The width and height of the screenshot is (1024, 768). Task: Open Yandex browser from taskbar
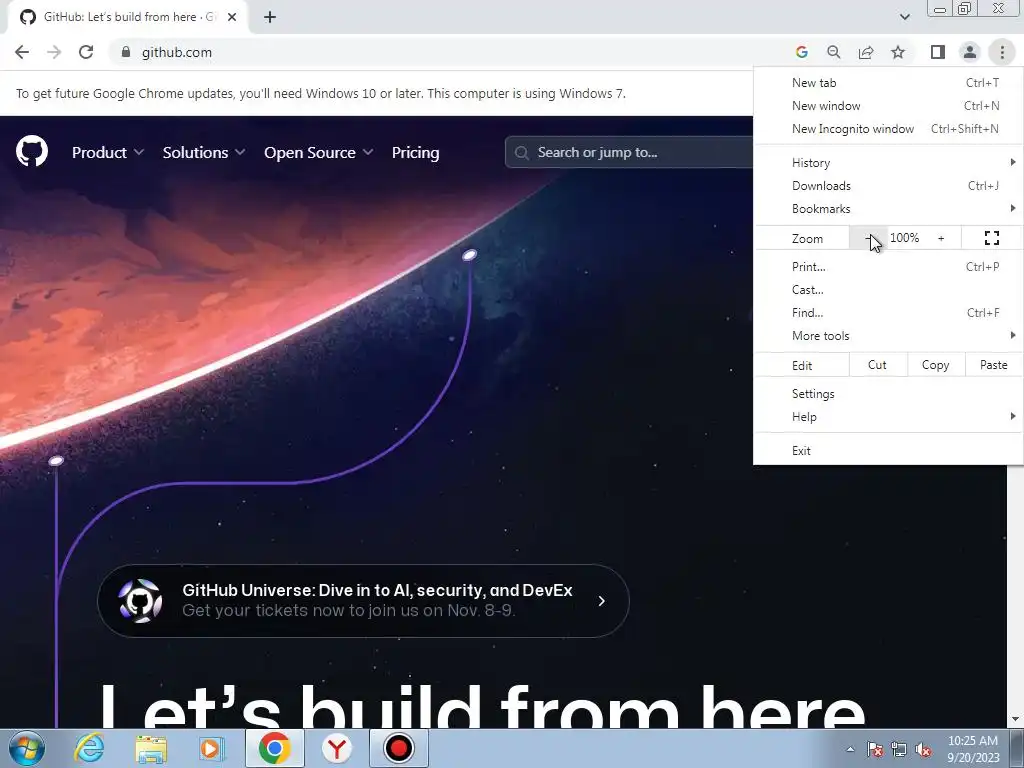pyautogui.click(x=336, y=748)
